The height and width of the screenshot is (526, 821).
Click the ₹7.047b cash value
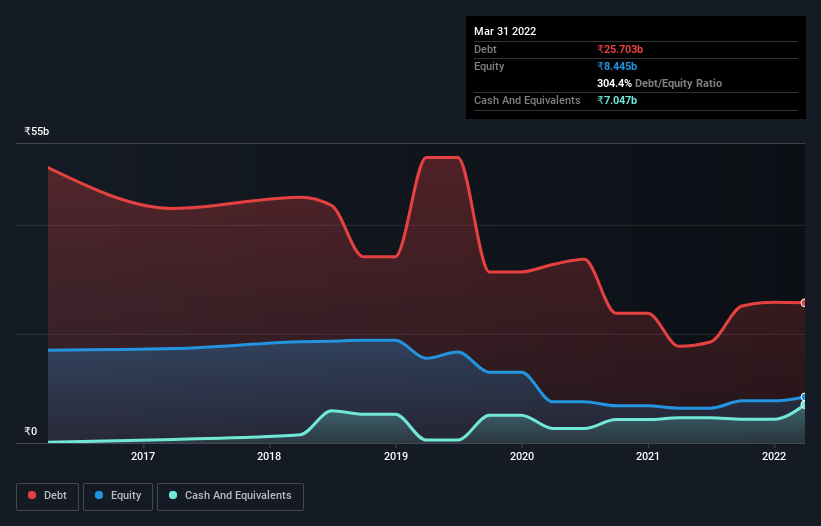(617, 100)
